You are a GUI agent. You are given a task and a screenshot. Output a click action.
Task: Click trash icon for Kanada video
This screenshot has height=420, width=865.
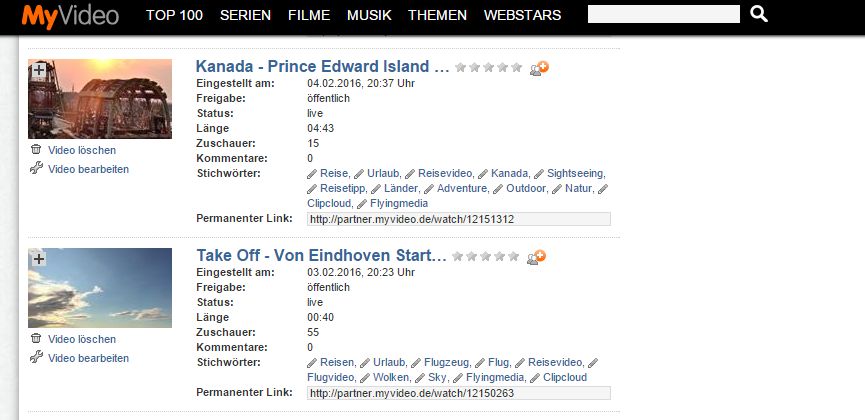pyautogui.click(x=37, y=150)
